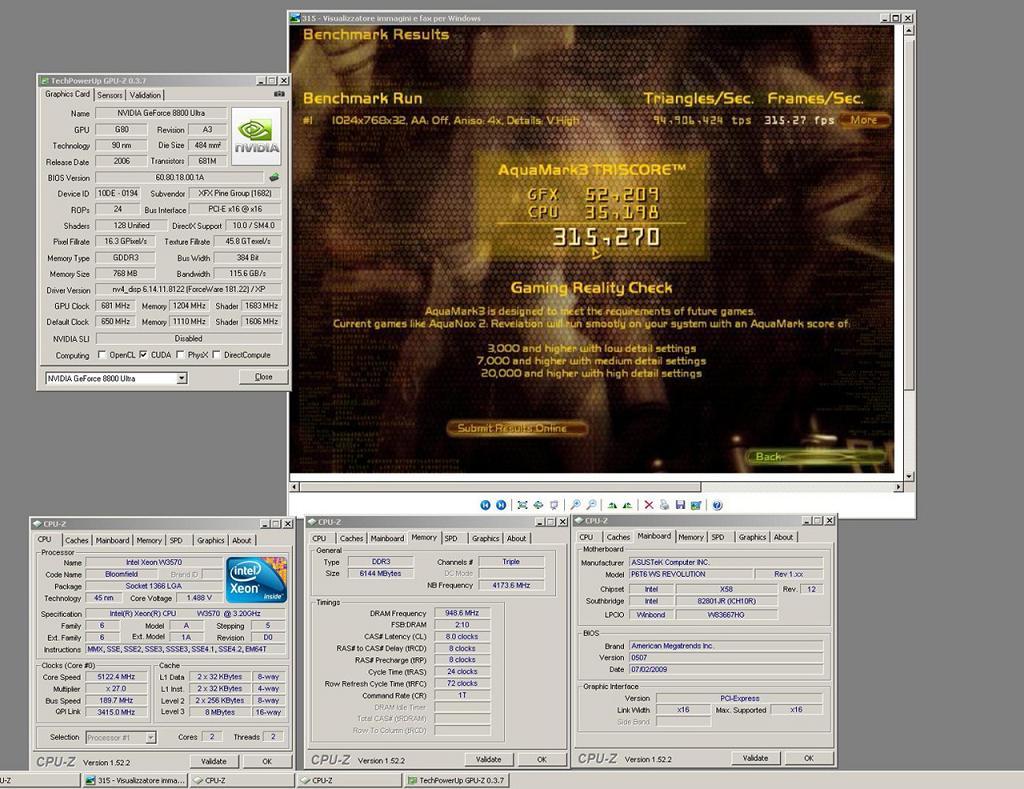Click Validate in the middle CPU-Z memory window
1024x789 pixels.
point(488,760)
